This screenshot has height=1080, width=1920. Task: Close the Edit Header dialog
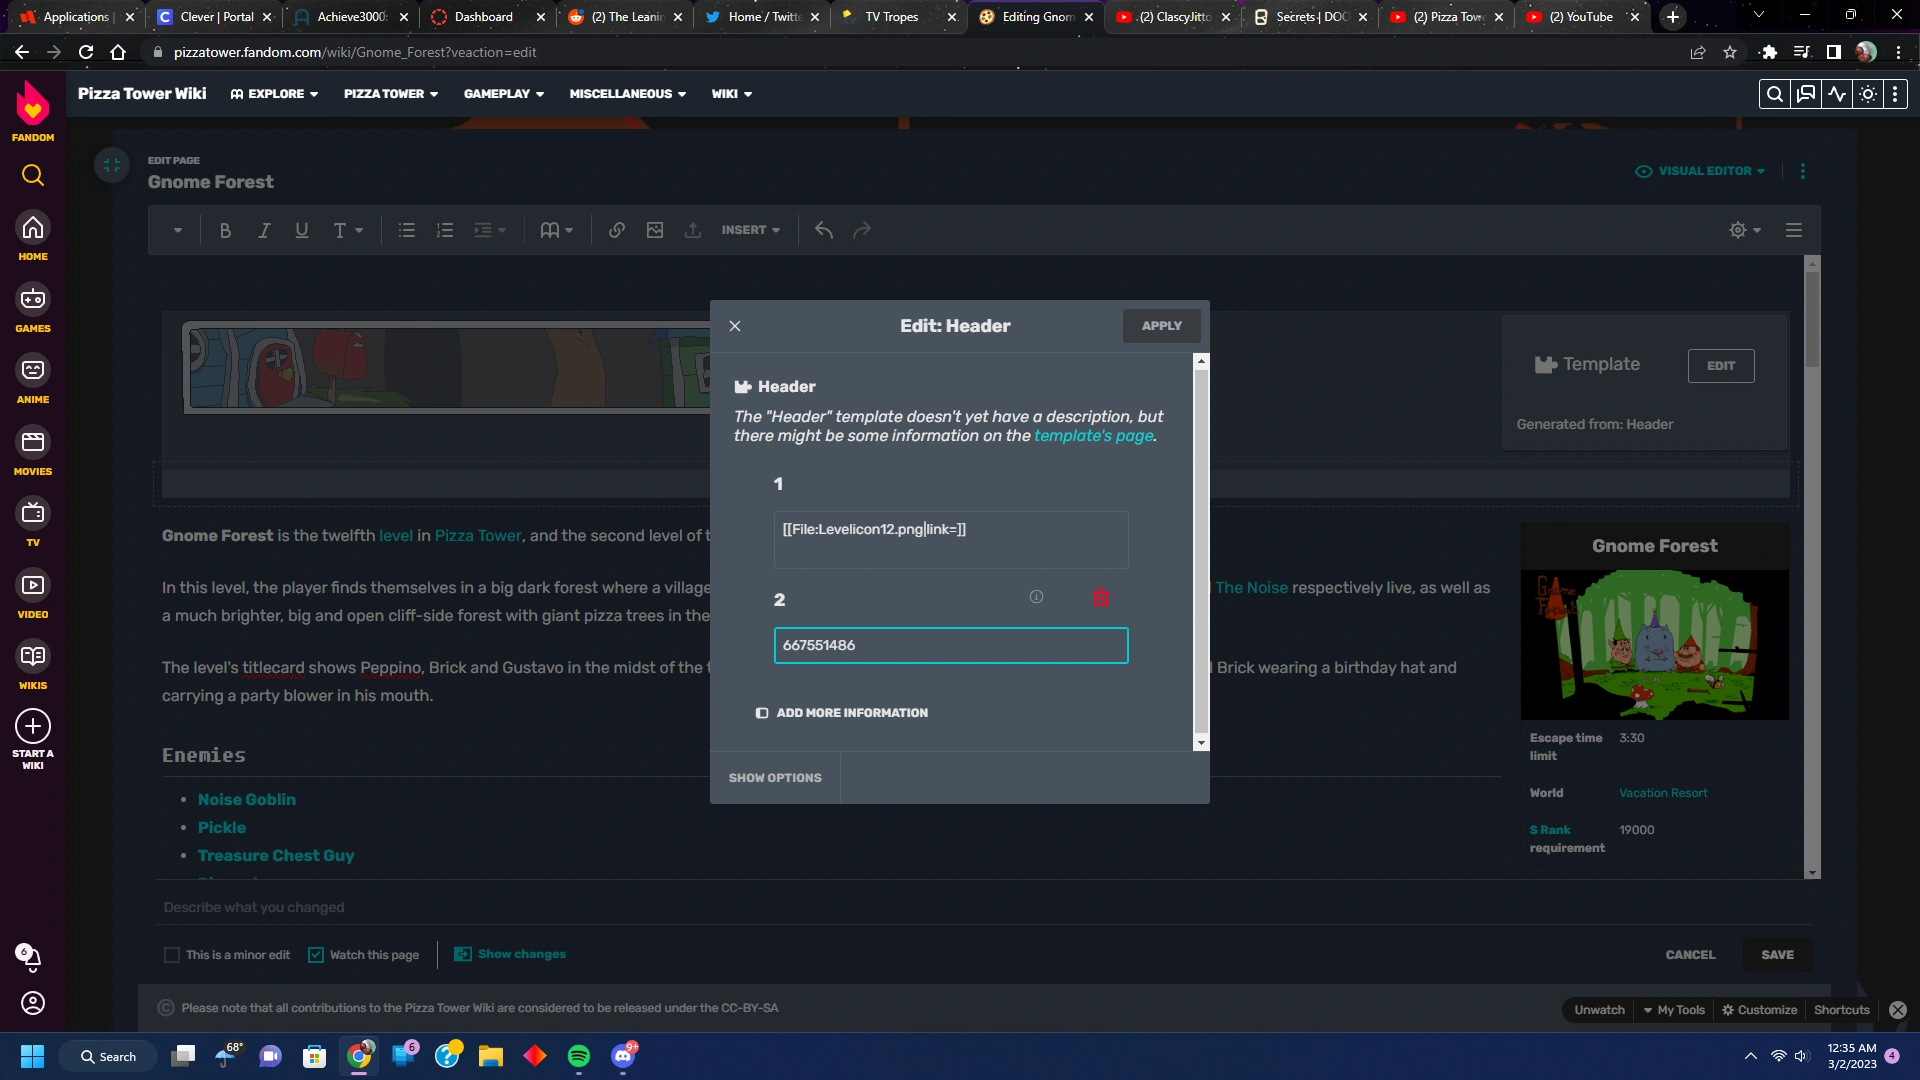click(x=735, y=326)
